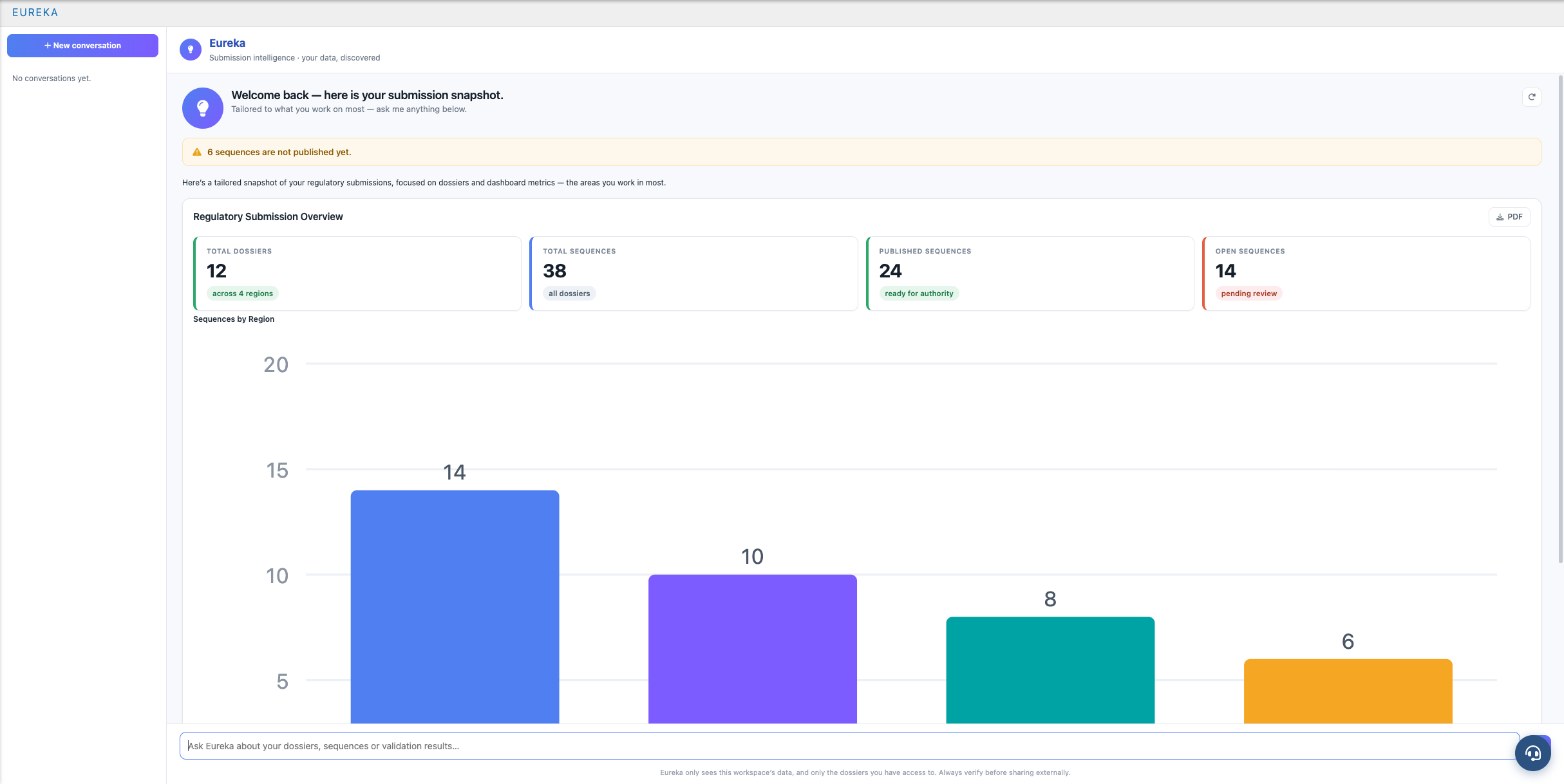Click the Published Sequences value 24
Screen dimensions: 1564x784
click(891, 271)
